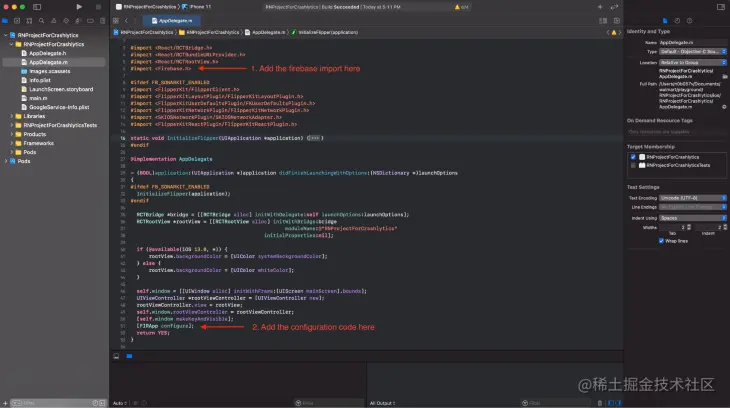Viewport: 730px width, 408px height.
Task: Add an editor pane on right
Action: [617, 20]
